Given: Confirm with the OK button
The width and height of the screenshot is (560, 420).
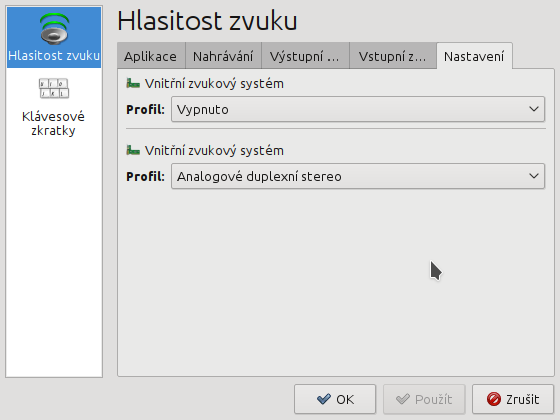Looking at the screenshot, I should coord(335,399).
